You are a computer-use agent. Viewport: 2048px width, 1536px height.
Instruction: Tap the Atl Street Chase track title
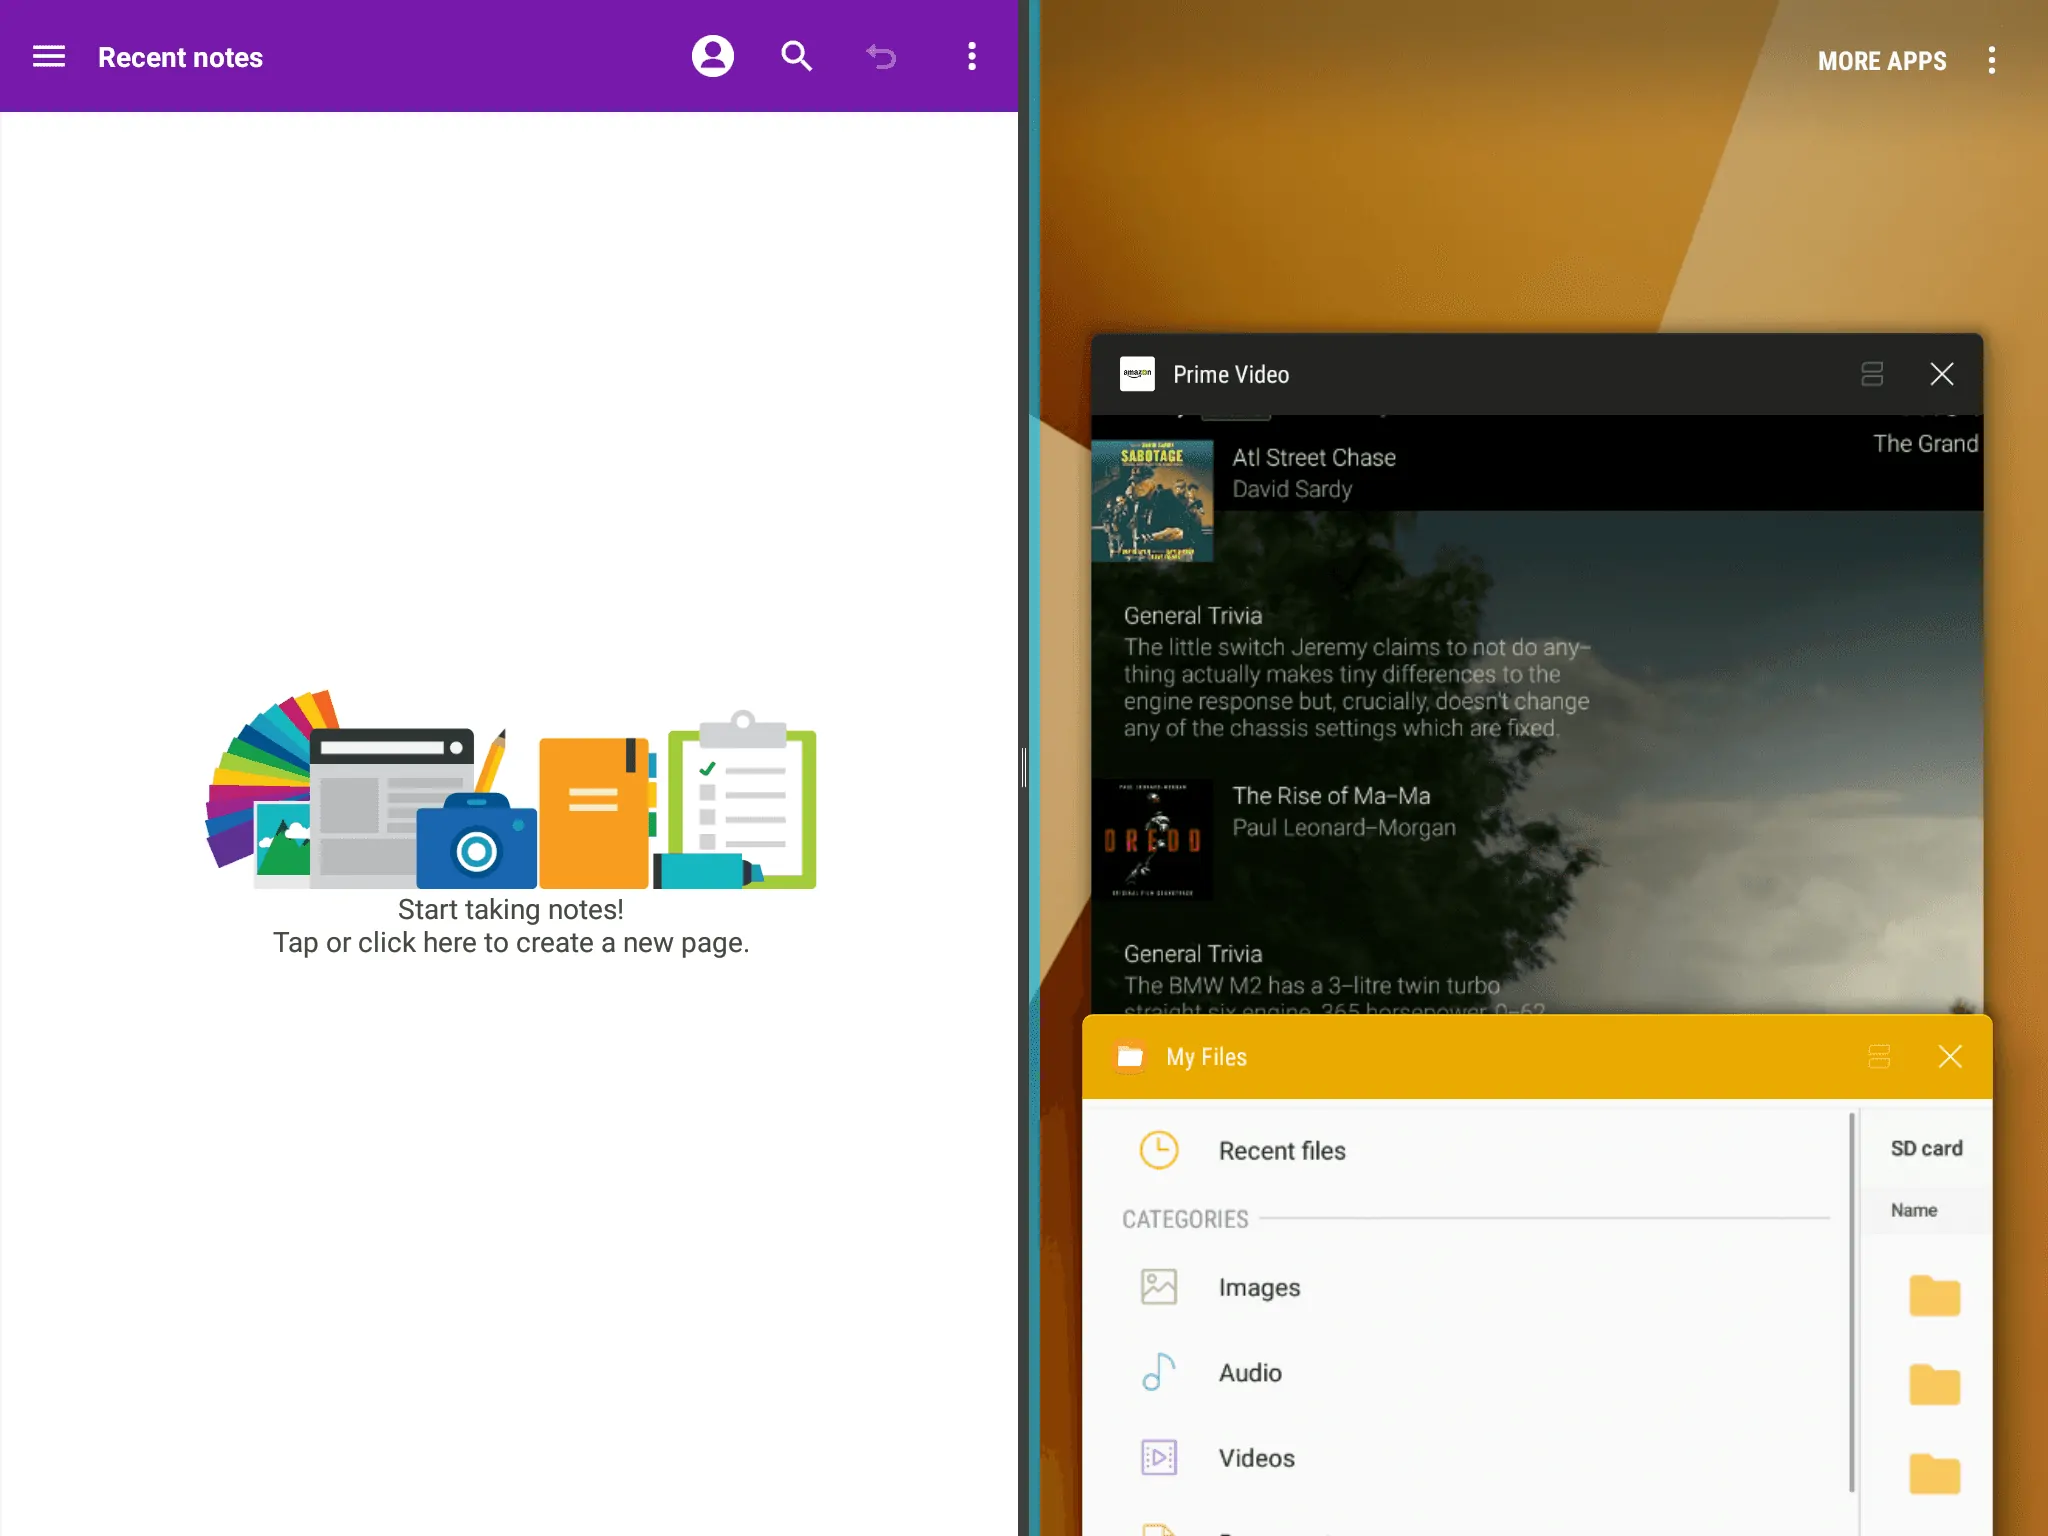coord(1314,458)
